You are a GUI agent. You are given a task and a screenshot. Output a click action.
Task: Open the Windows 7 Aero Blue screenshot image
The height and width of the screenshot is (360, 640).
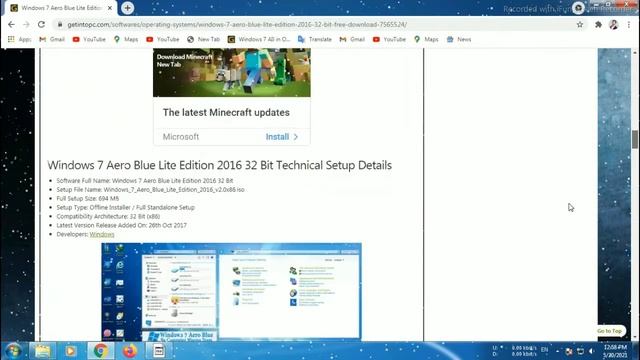pos(231,292)
